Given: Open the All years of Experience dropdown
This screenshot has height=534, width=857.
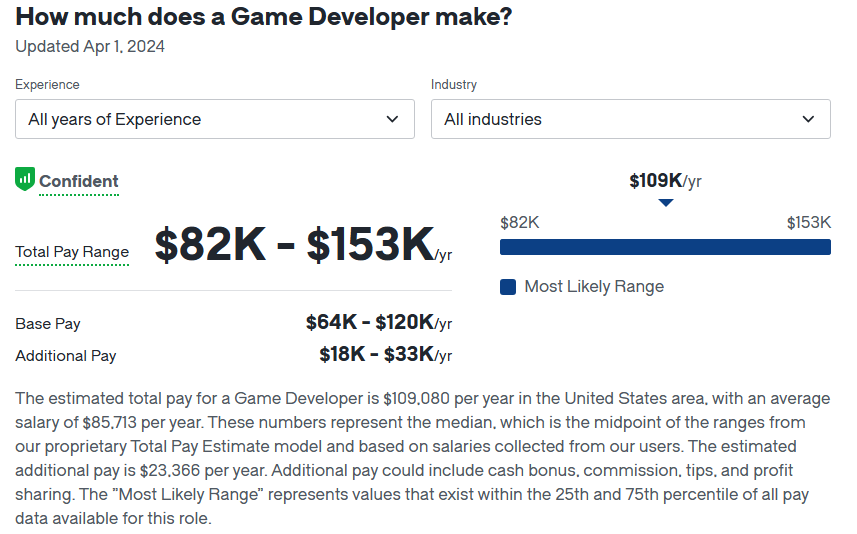Looking at the screenshot, I should pos(215,119).
